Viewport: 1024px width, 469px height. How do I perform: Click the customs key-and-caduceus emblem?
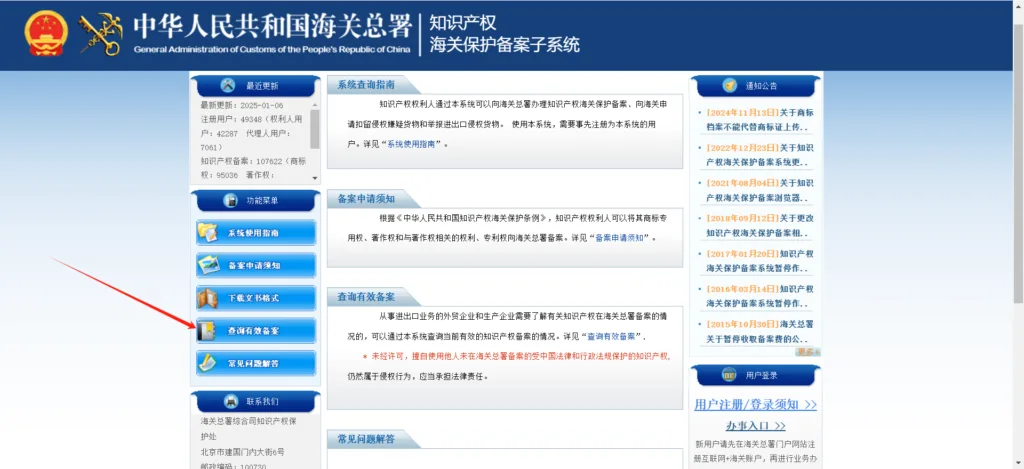[100, 35]
